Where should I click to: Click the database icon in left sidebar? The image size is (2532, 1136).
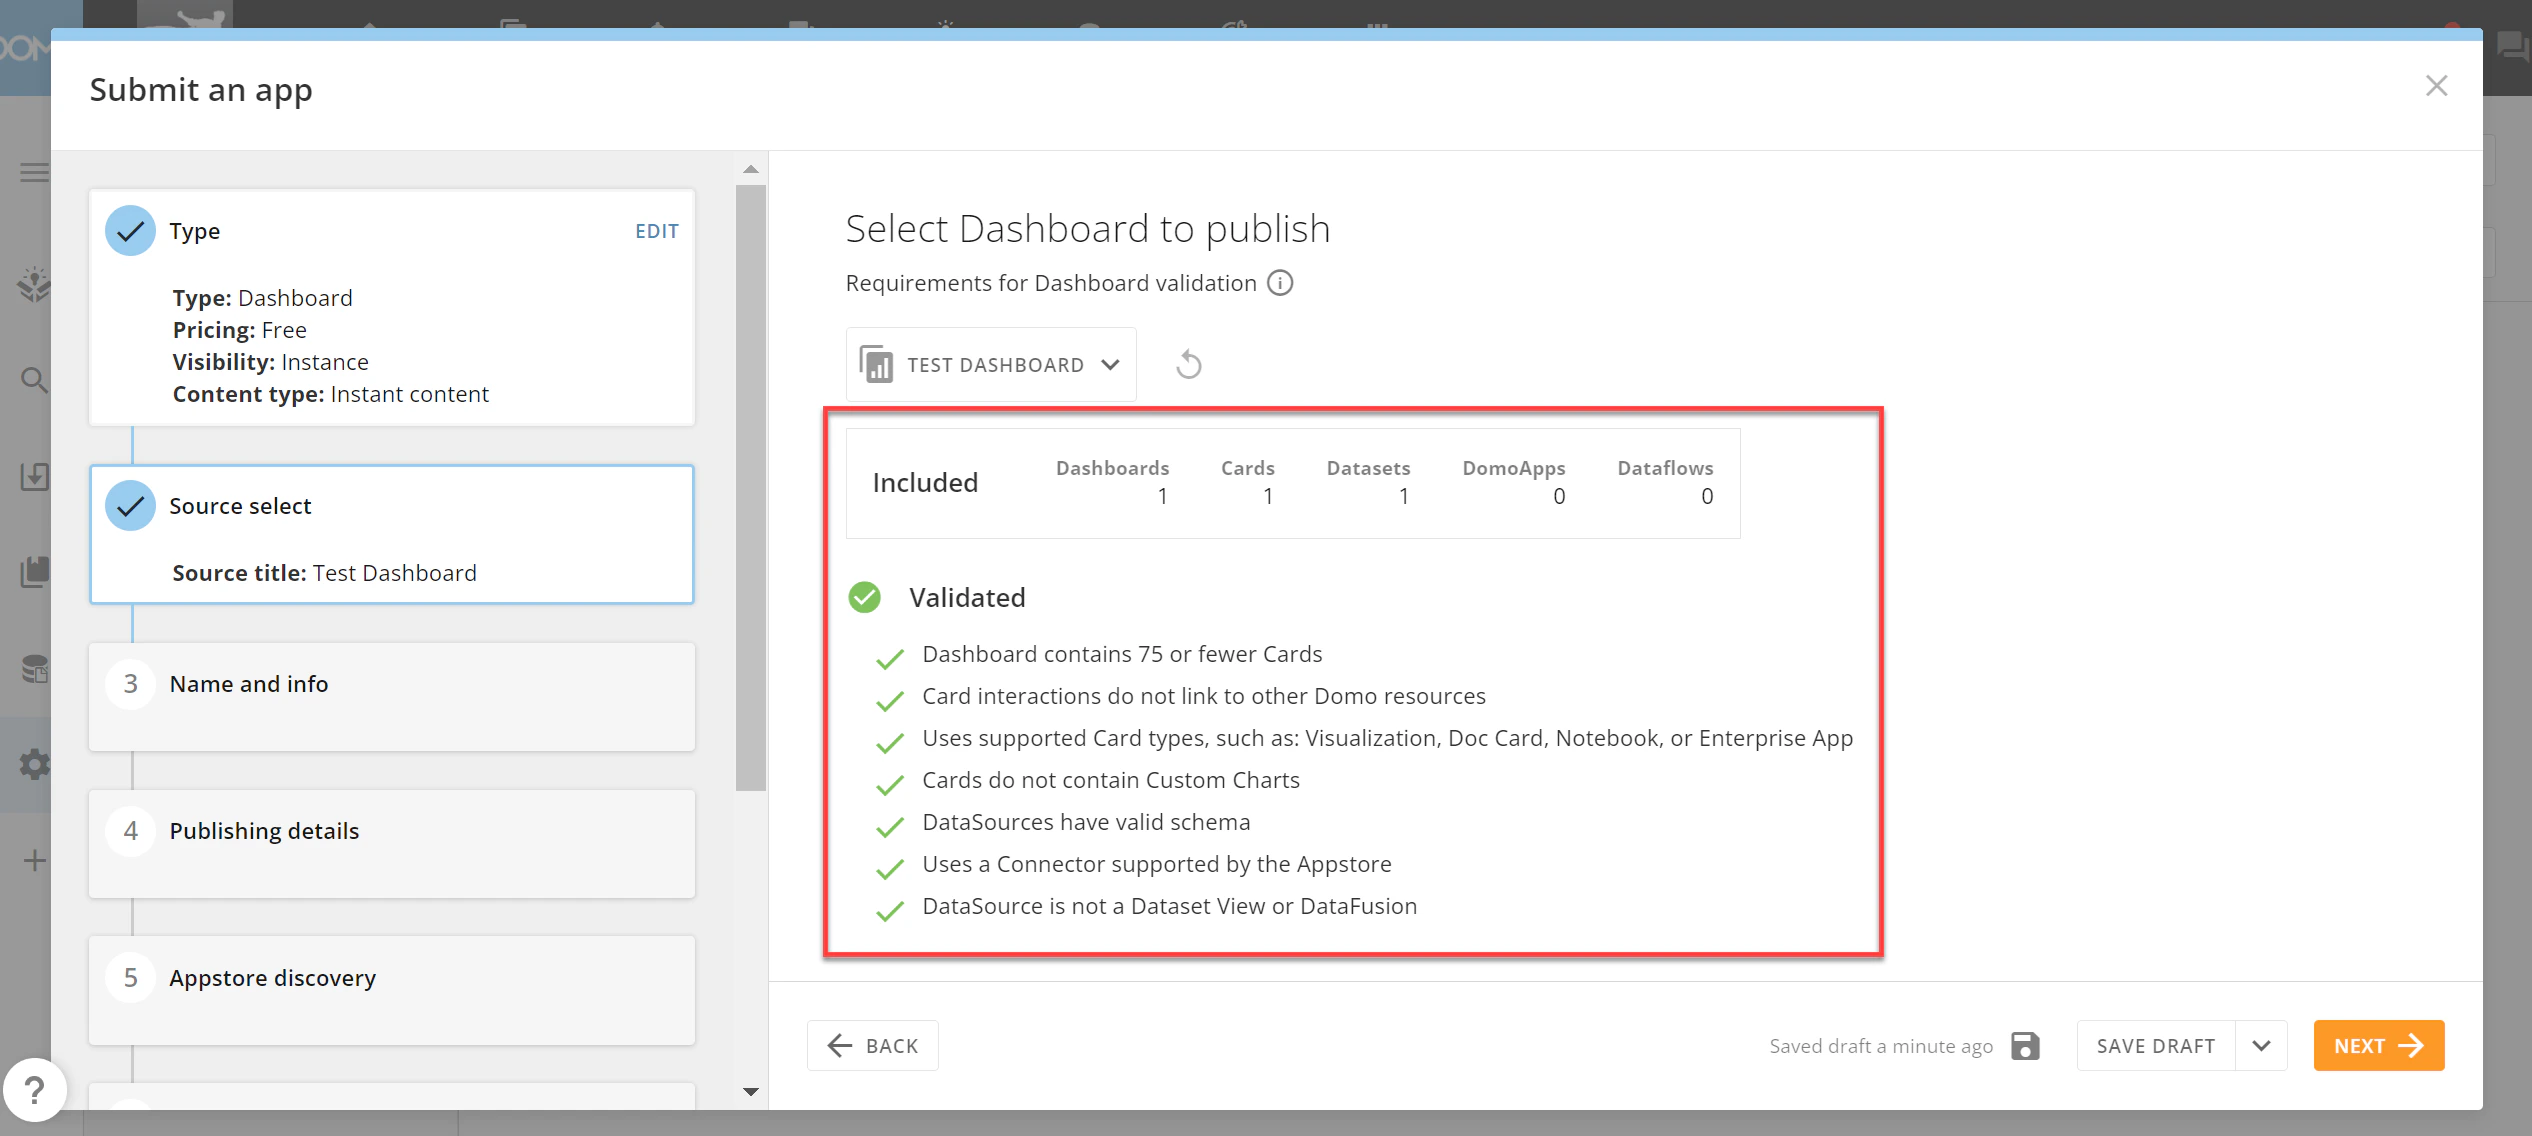pos(34,668)
